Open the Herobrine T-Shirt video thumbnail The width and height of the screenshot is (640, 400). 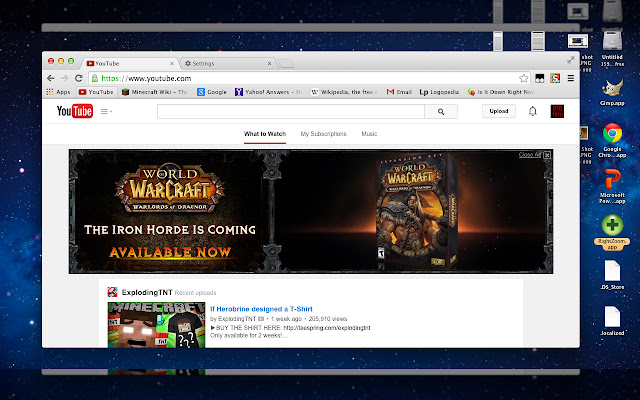click(156, 325)
